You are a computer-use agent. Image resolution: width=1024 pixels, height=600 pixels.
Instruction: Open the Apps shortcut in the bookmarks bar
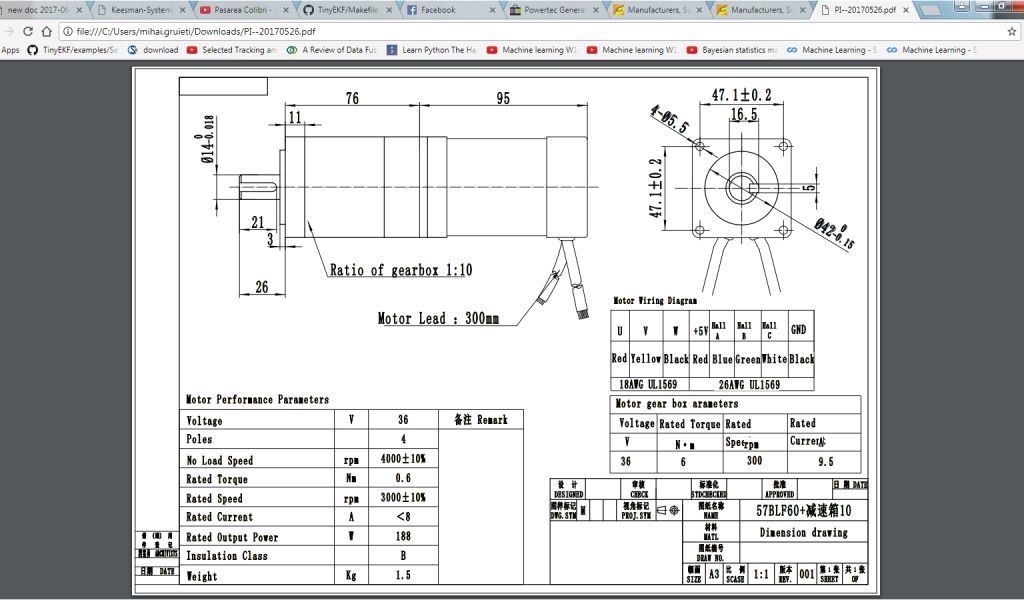10,50
